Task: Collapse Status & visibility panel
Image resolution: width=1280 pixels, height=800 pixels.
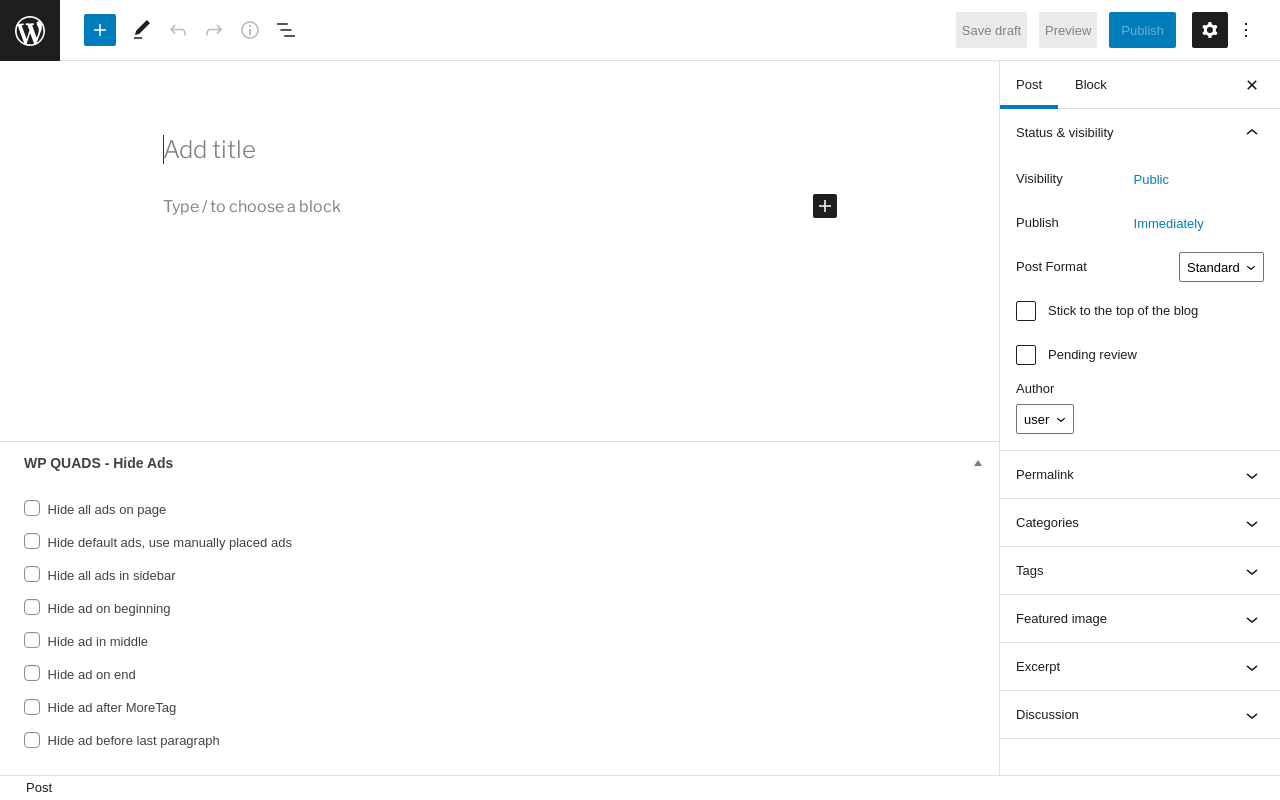Action: click(1140, 132)
